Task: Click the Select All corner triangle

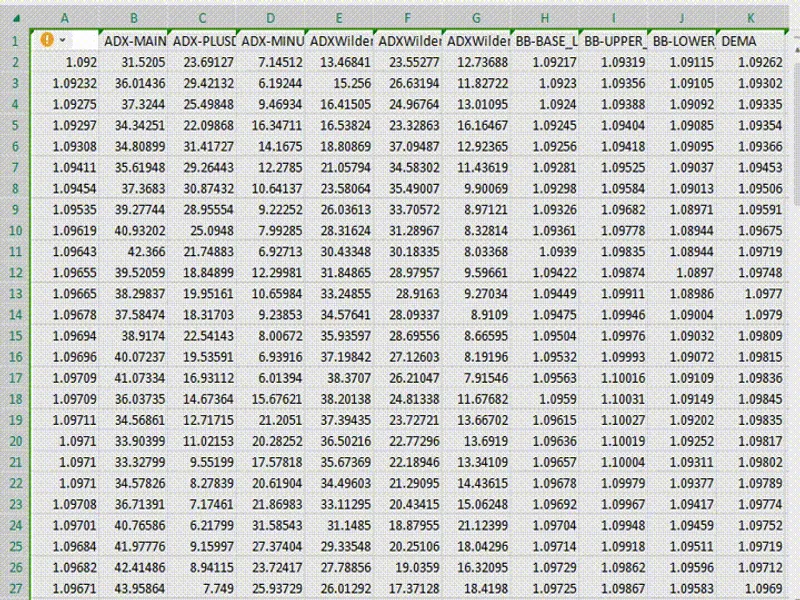Action: click(x=16, y=18)
